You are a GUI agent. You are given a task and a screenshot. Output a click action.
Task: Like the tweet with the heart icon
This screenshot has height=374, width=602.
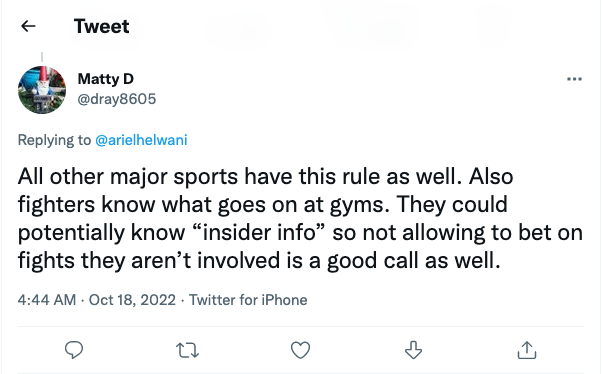(300, 350)
